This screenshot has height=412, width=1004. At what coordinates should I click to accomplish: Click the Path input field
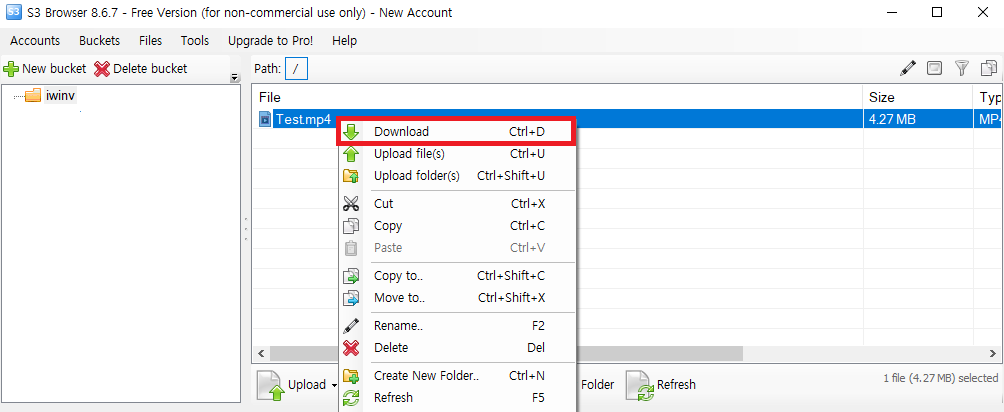point(296,69)
